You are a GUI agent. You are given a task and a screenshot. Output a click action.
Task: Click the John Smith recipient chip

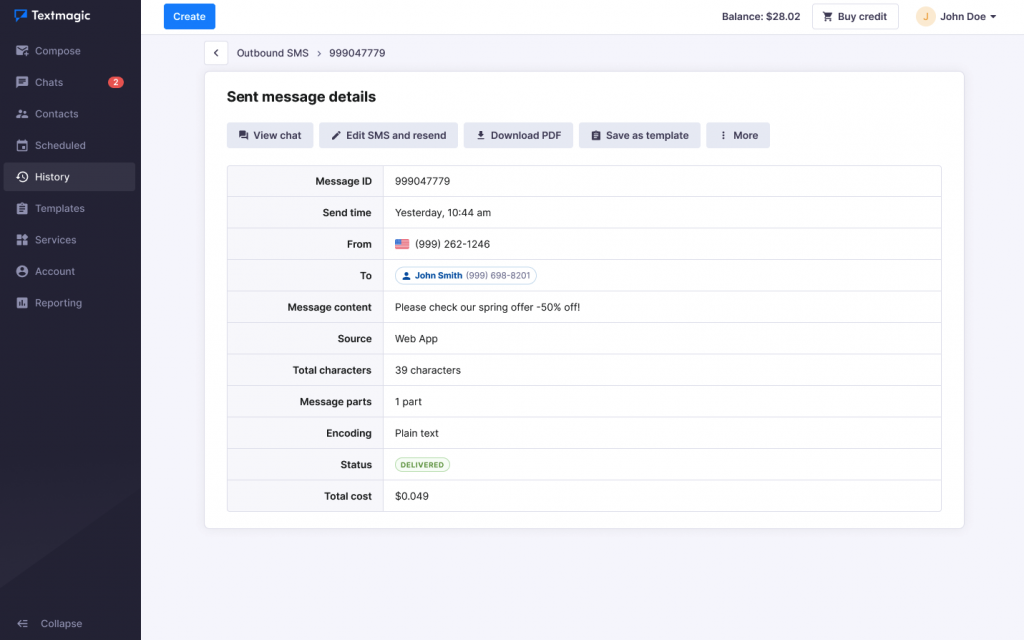(x=466, y=275)
